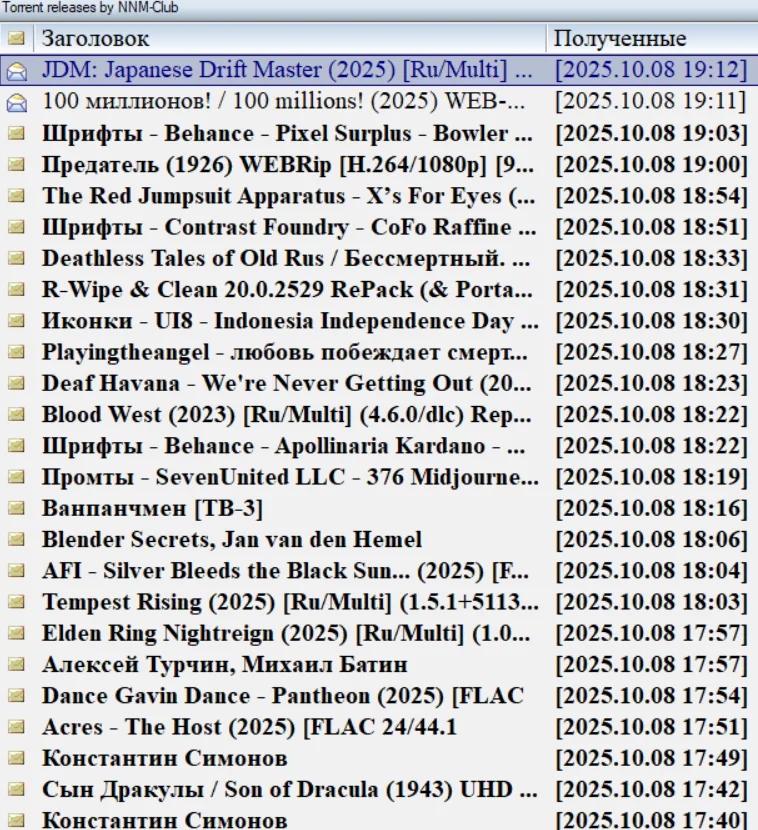
Task: Click unread envelope icon beside Dance Gavin Dance
Action: [x=16, y=695]
